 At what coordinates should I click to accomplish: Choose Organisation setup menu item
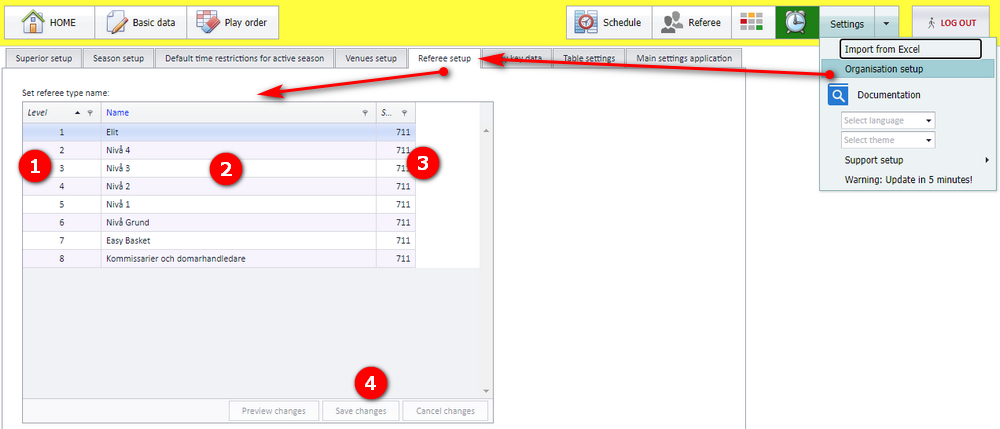908,69
